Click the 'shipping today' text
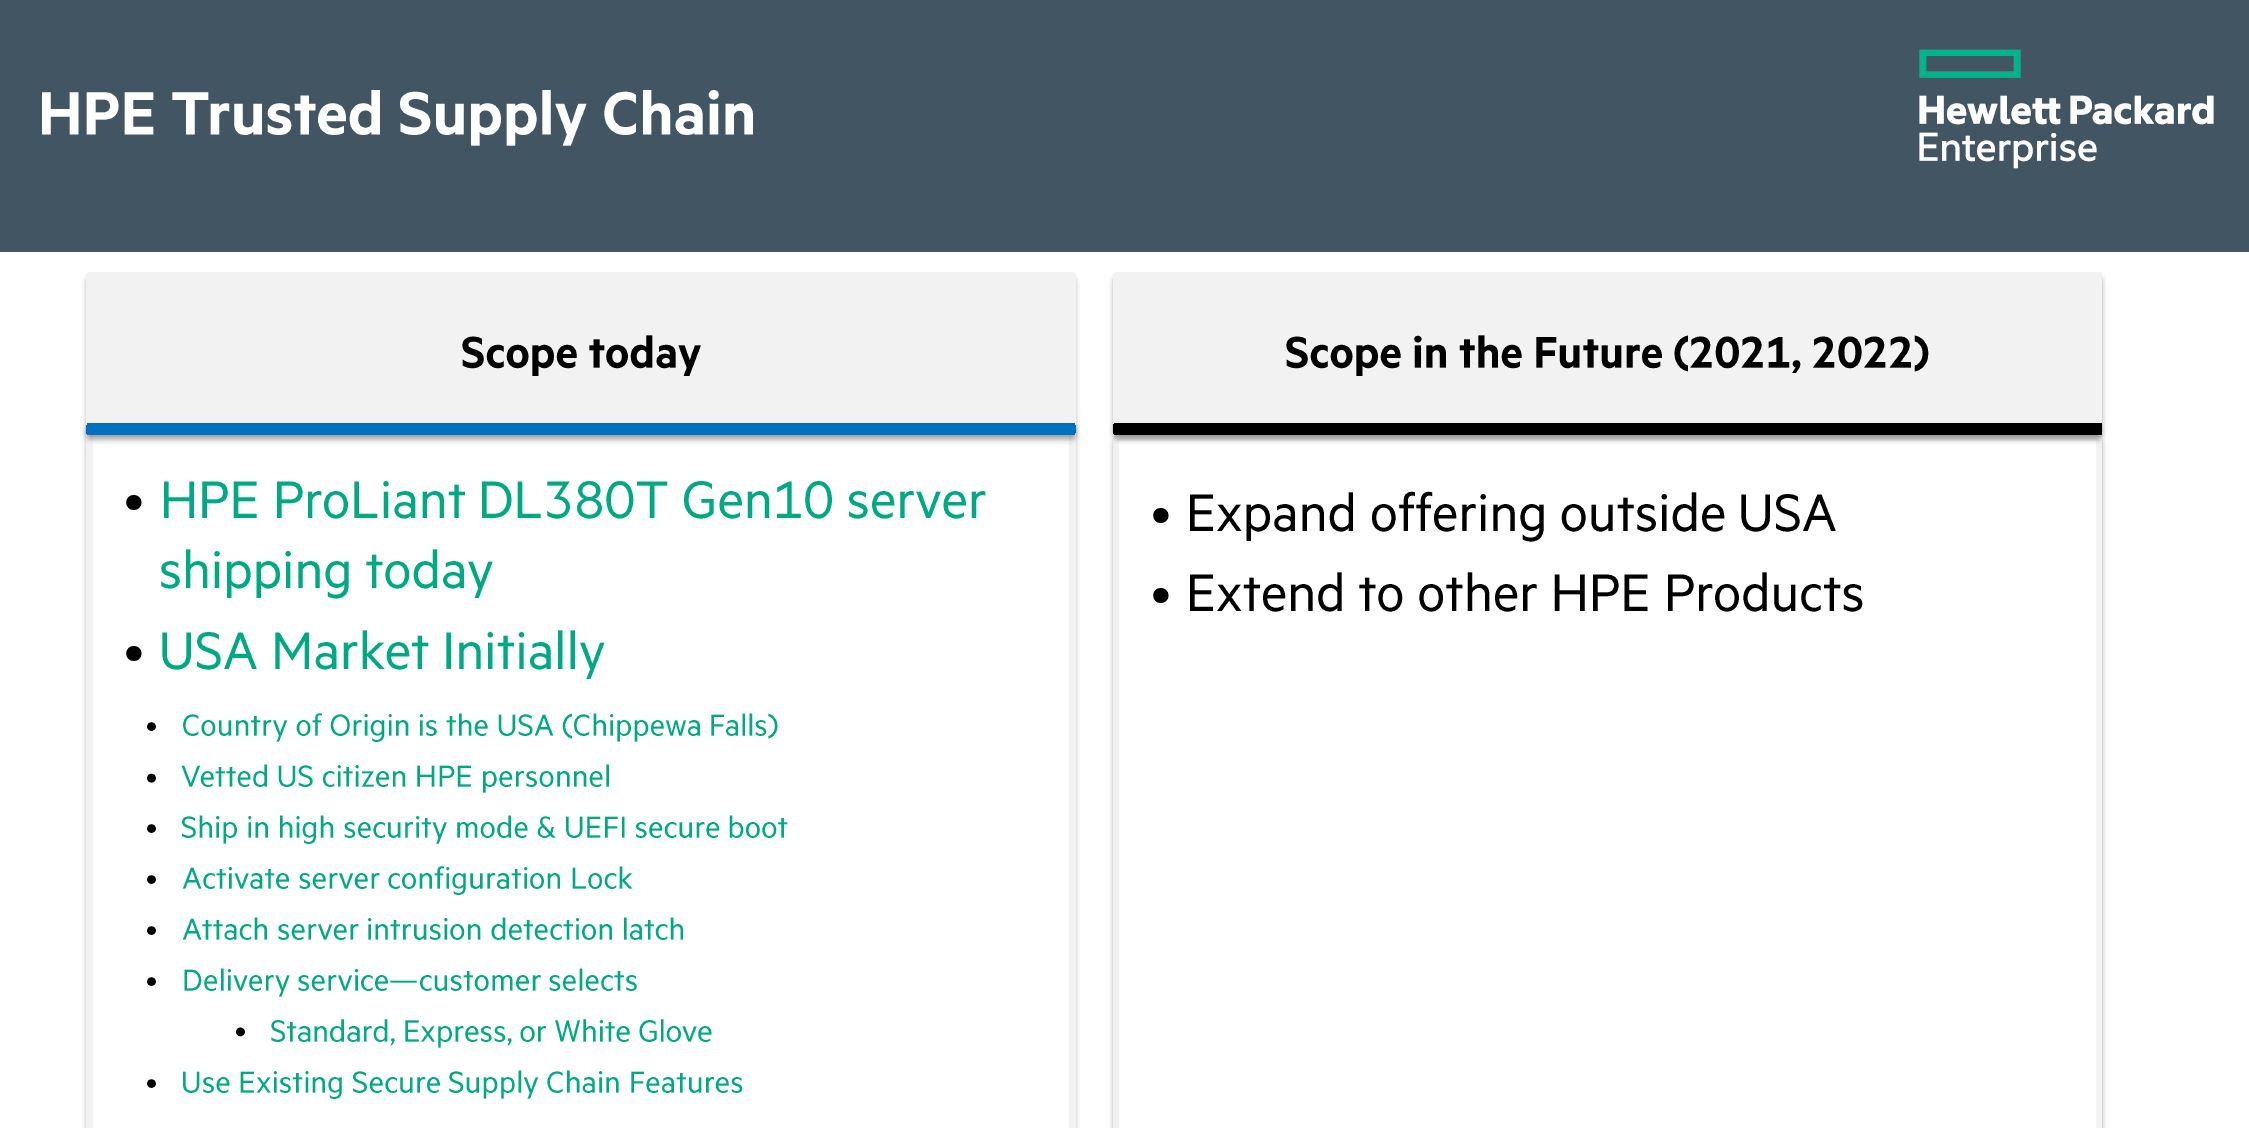 [326, 571]
